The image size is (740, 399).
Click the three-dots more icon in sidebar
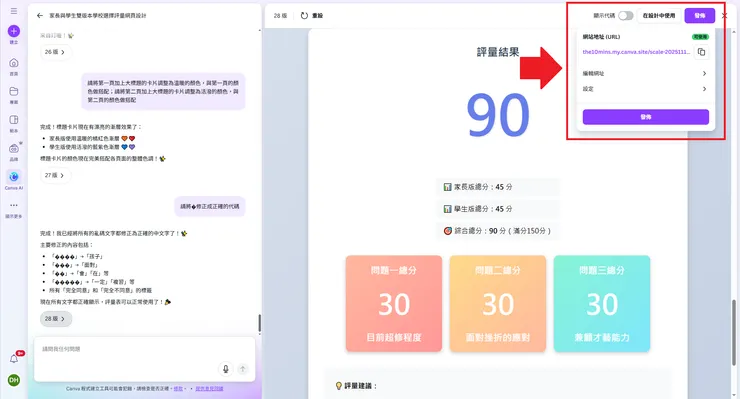[x=14, y=205]
